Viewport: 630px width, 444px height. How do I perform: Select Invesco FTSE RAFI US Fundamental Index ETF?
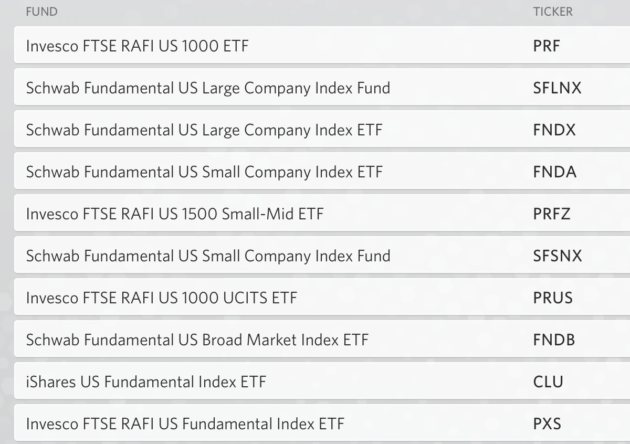pyautogui.click(x=322, y=423)
